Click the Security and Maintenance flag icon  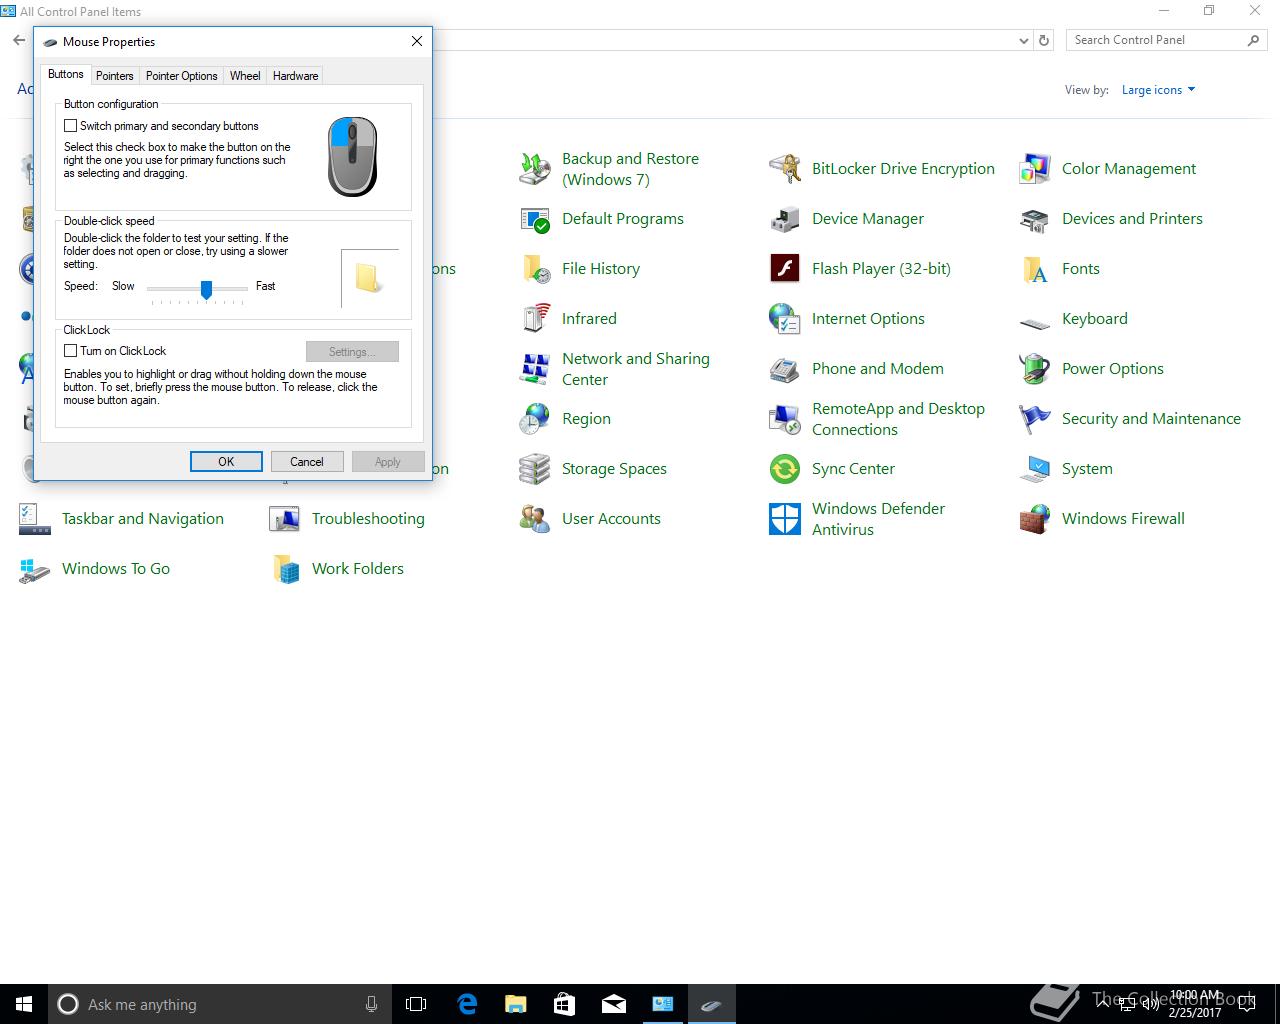(1035, 419)
